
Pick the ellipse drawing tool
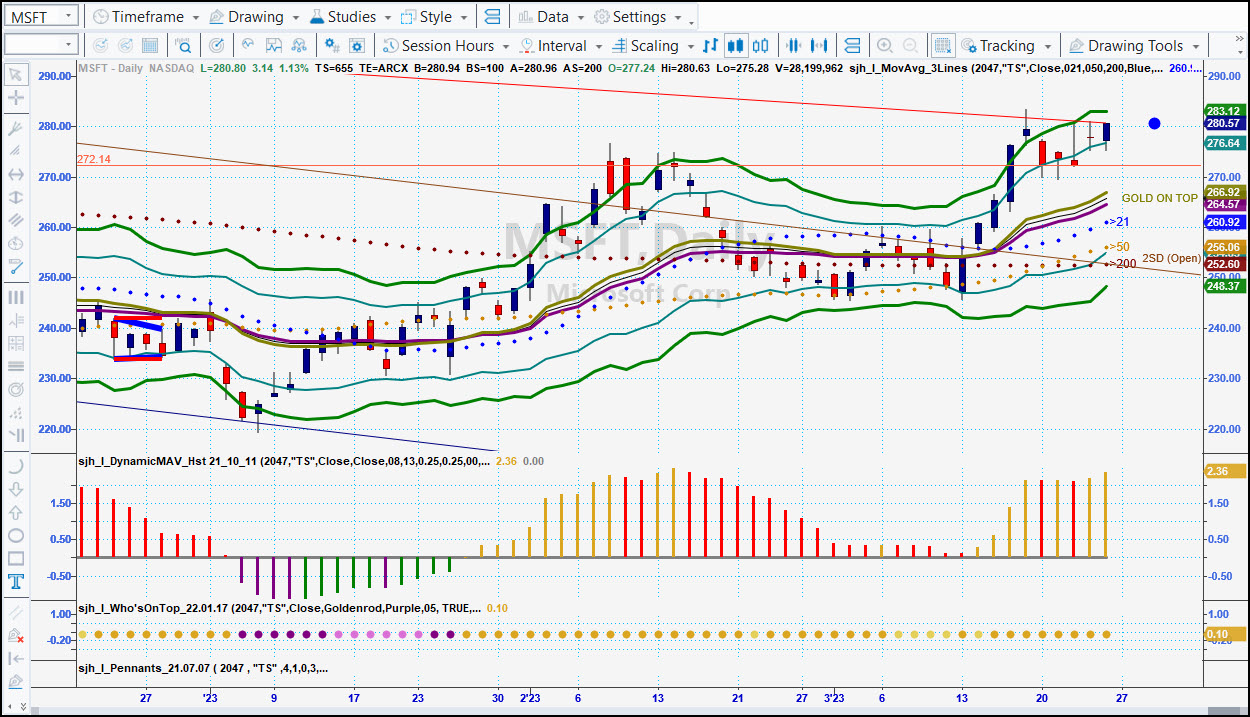[16, 535]
